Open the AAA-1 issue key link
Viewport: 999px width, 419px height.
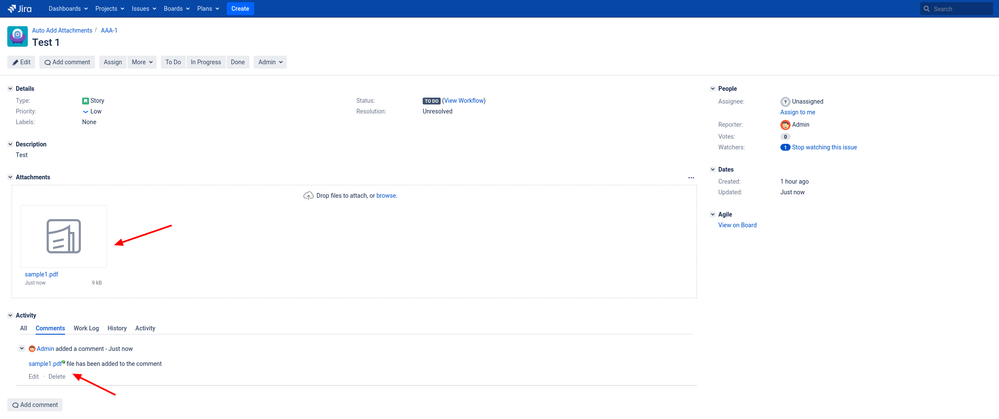click(x=109, y=31)
